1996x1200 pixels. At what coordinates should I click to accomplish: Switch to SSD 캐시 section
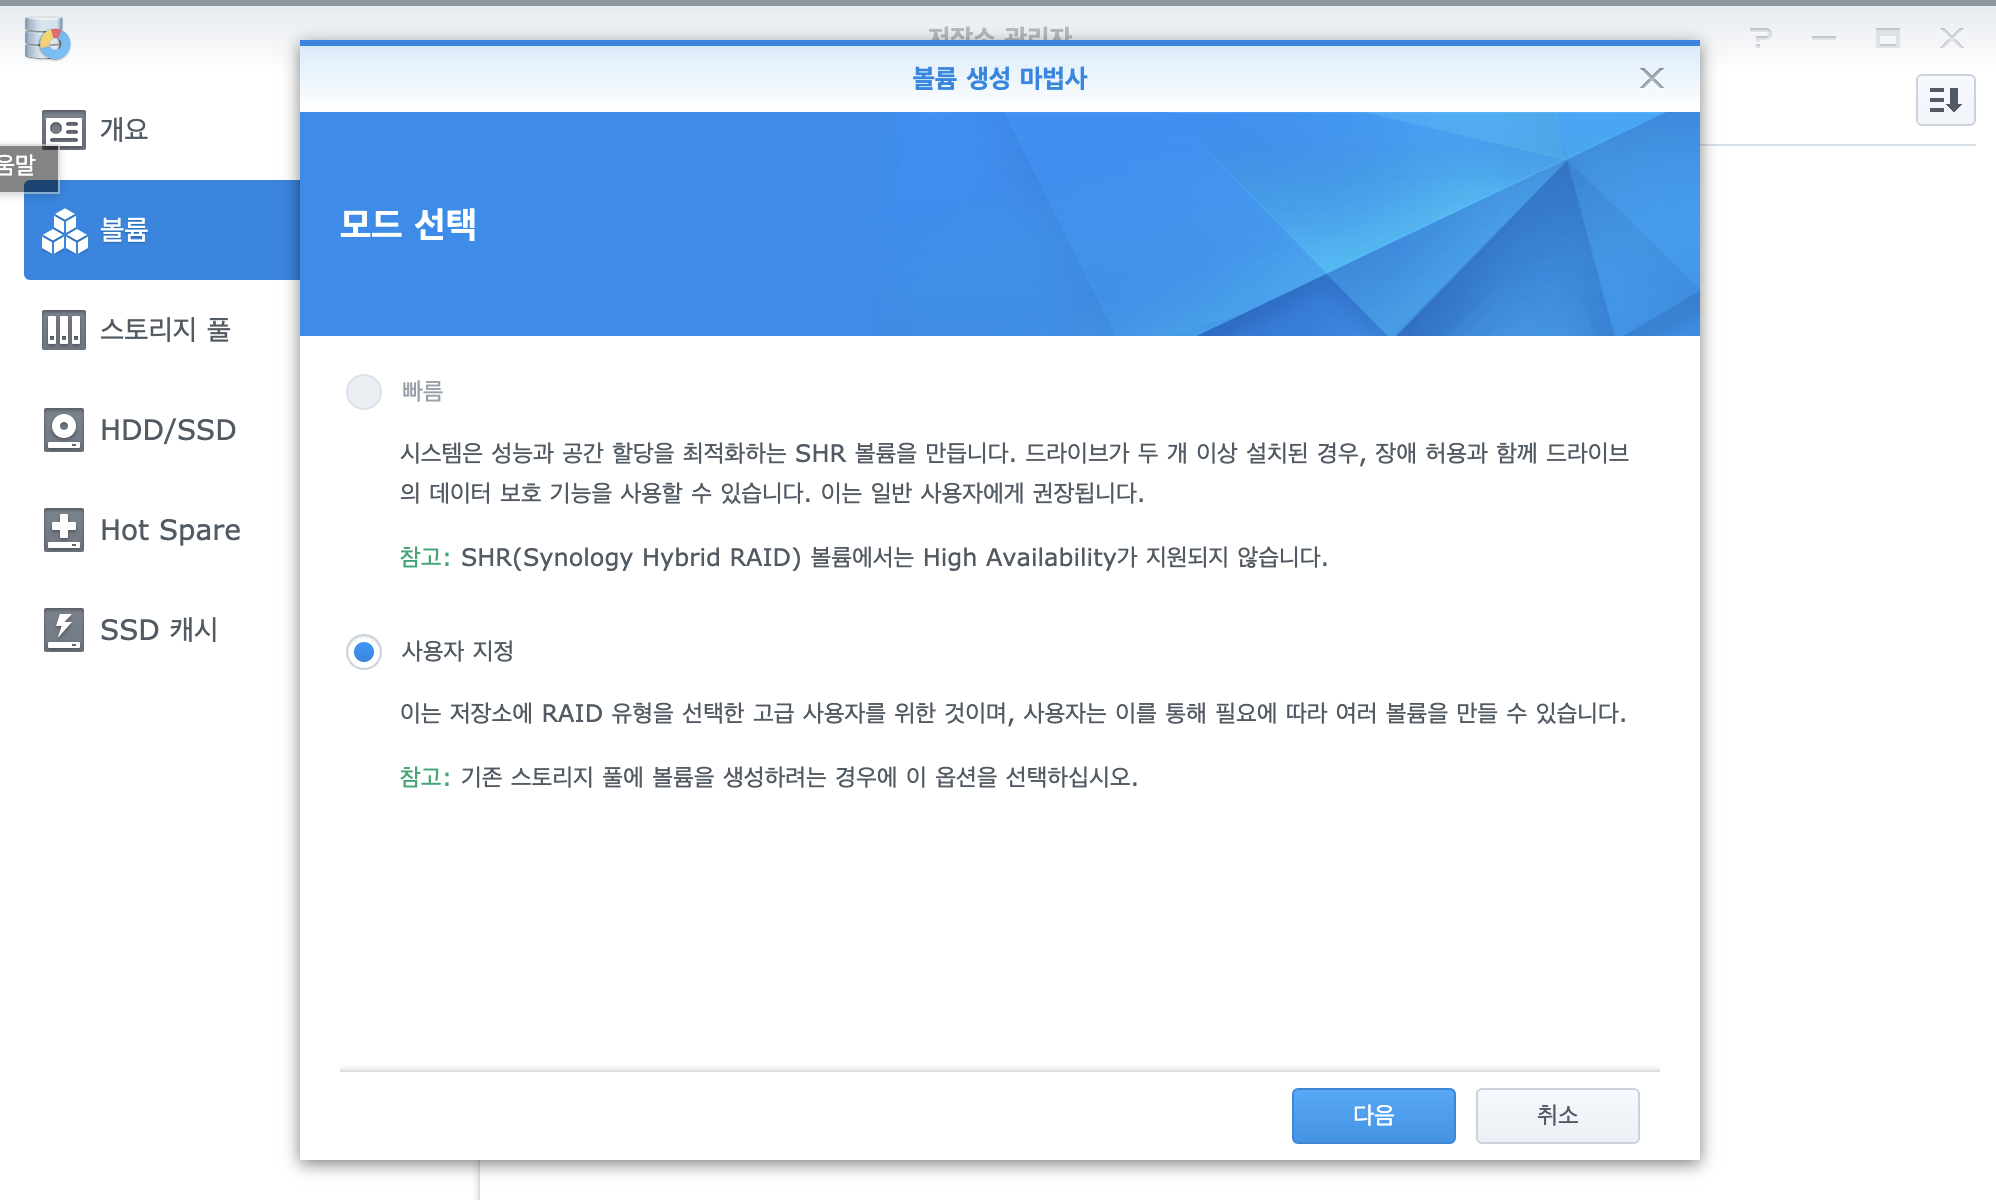click(159, 630)
